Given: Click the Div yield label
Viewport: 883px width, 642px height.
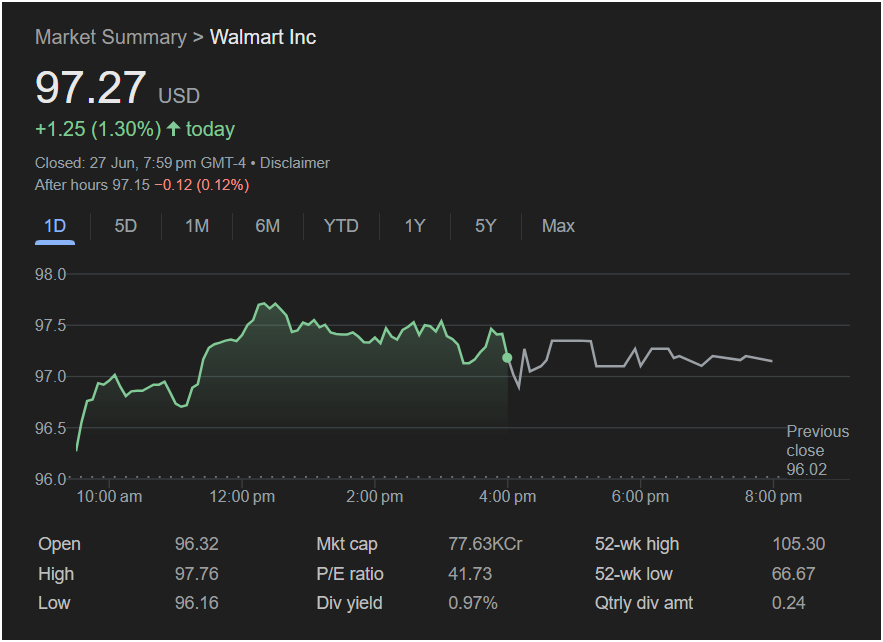Looking at the screenshot, I should point(349,603).
